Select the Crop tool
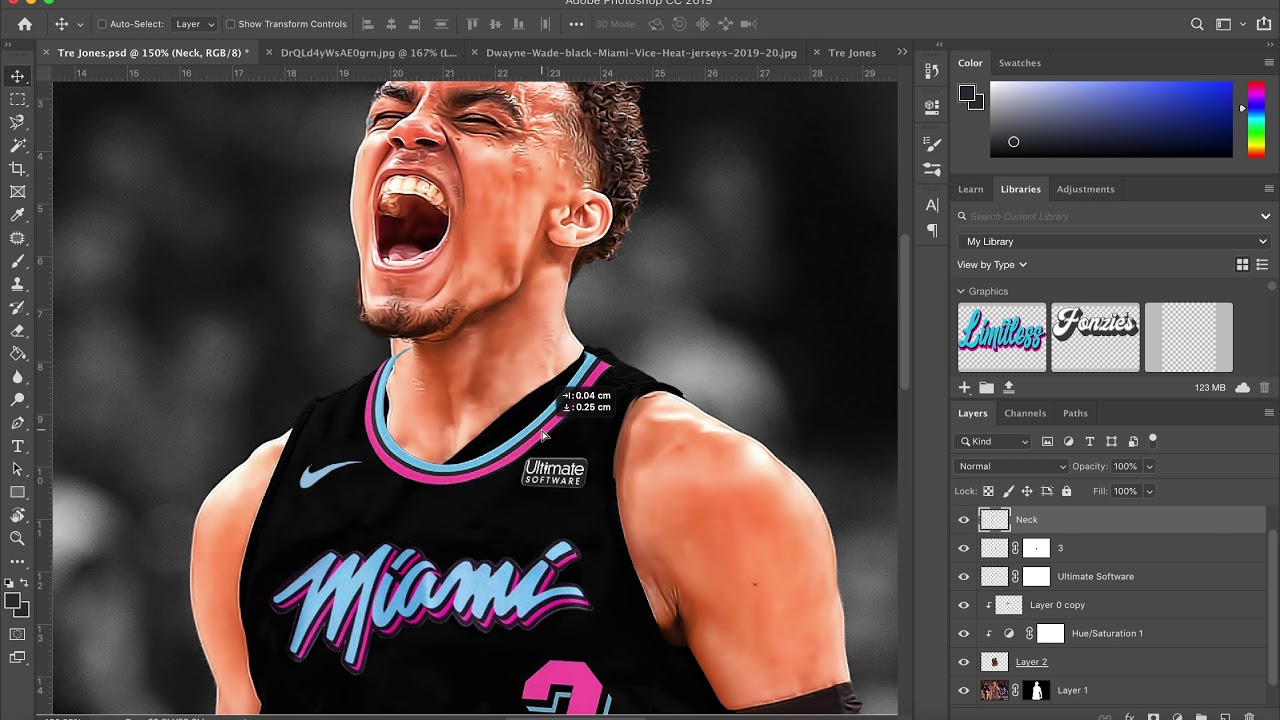Viewport: 1280px width, 720px height. [17, 168]
